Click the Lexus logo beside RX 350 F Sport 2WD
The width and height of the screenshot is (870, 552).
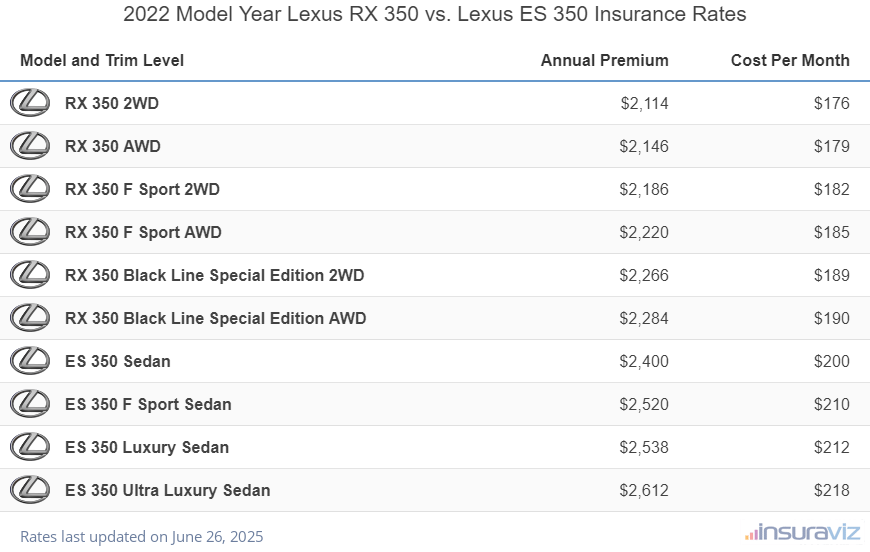coord(30,189)
